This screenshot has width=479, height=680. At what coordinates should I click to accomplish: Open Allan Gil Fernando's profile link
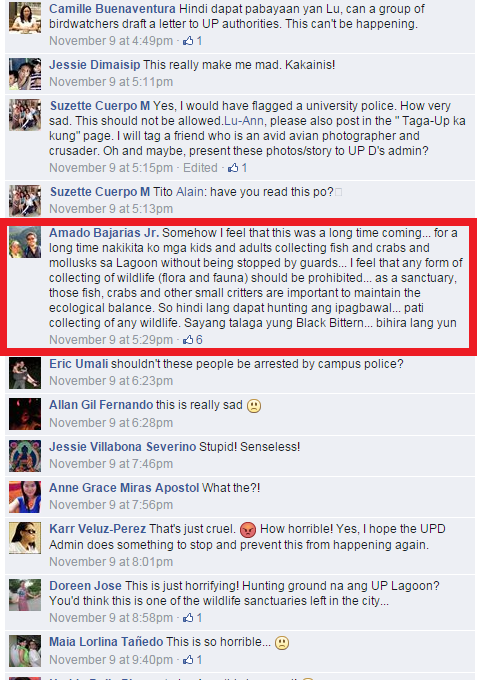click(x=101, y=405)
